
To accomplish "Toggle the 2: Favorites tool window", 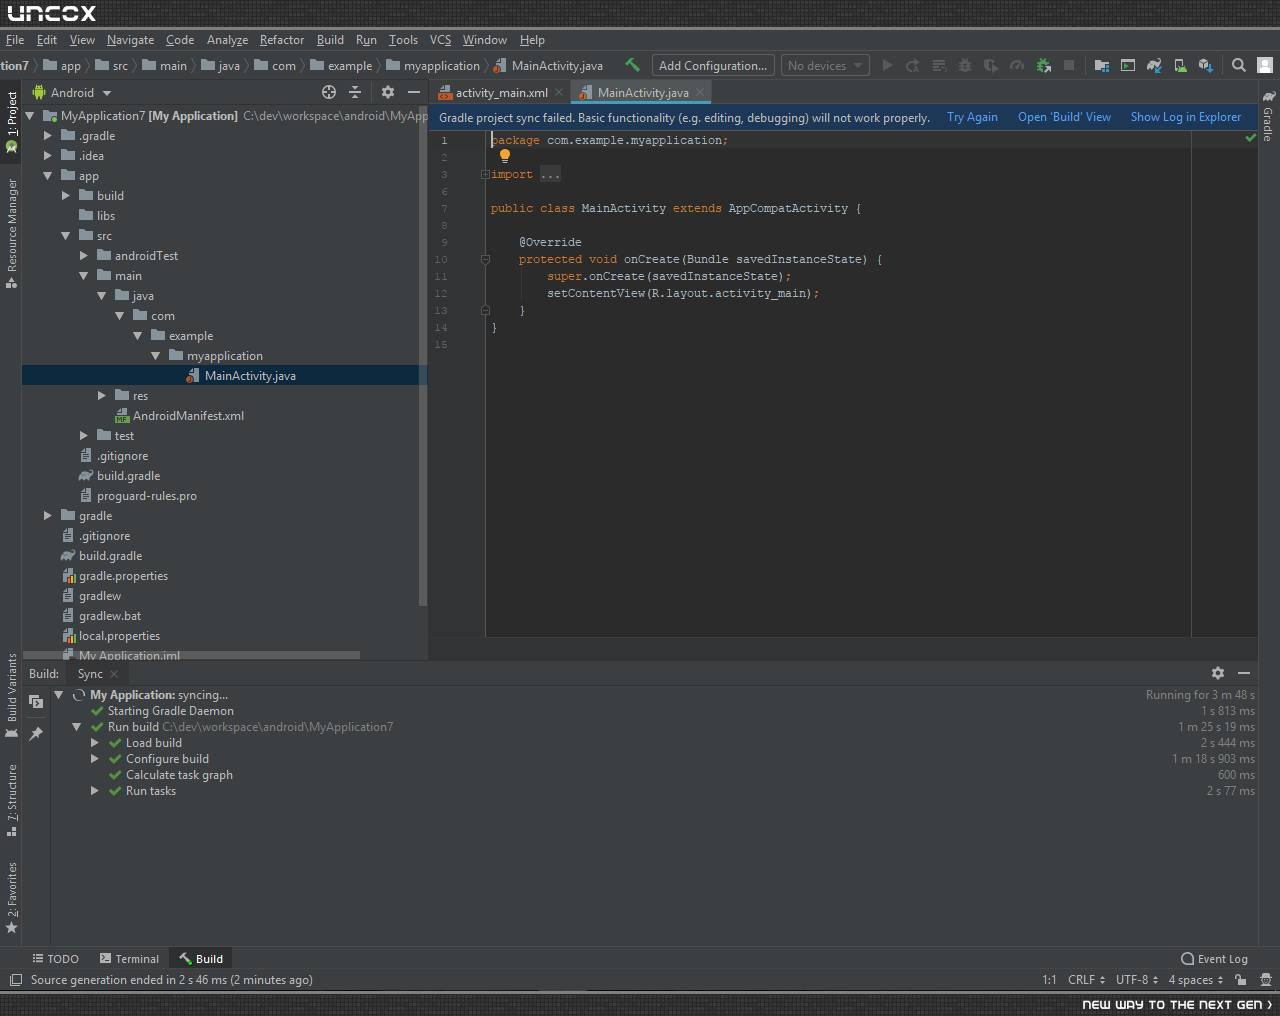I will [12, 898].
